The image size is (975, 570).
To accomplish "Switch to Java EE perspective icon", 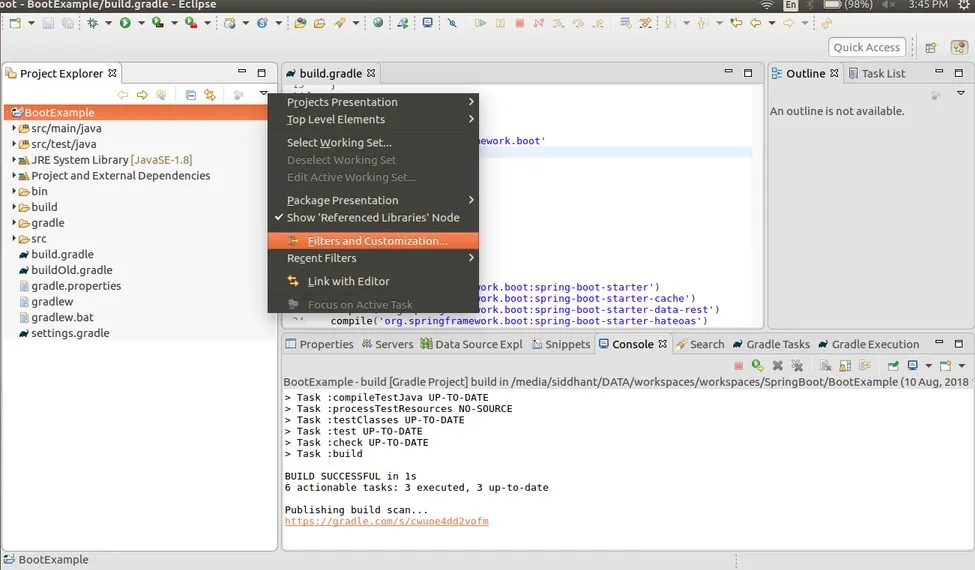I will tap(959, 47).
